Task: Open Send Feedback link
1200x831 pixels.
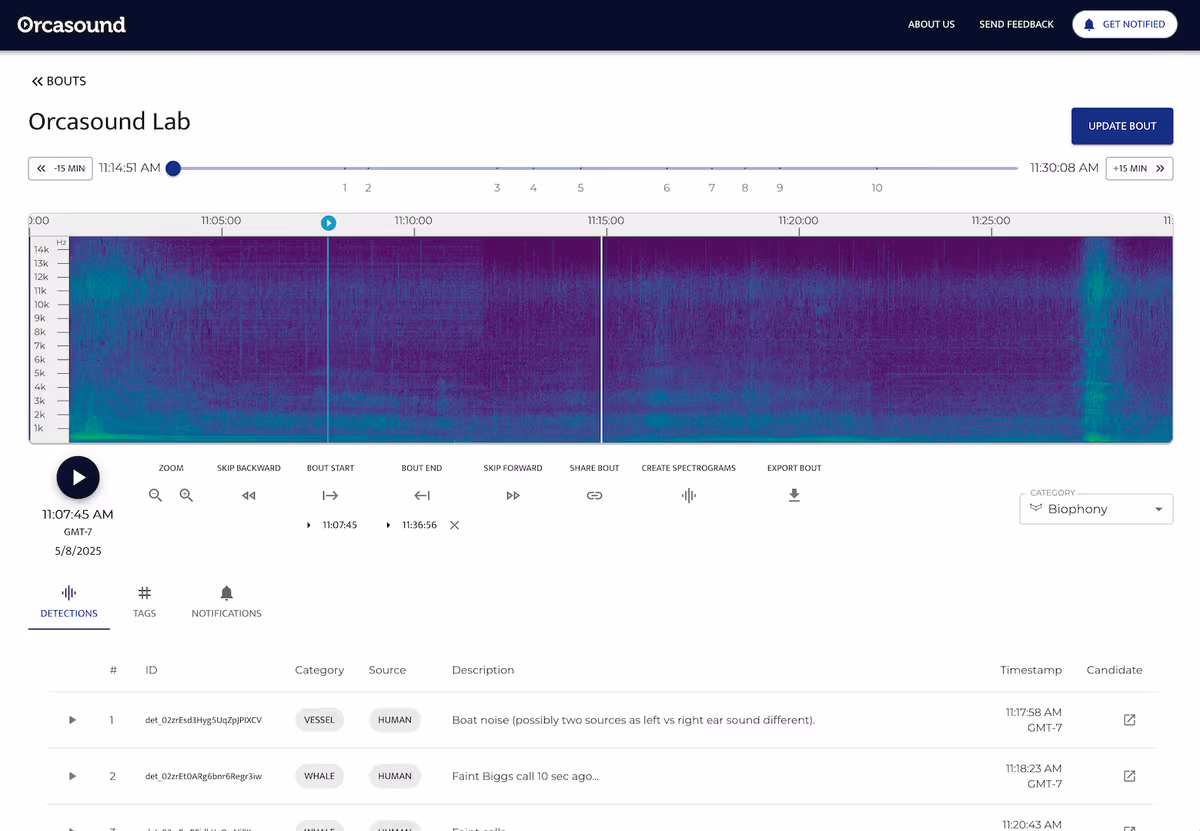Action: 1016,25
